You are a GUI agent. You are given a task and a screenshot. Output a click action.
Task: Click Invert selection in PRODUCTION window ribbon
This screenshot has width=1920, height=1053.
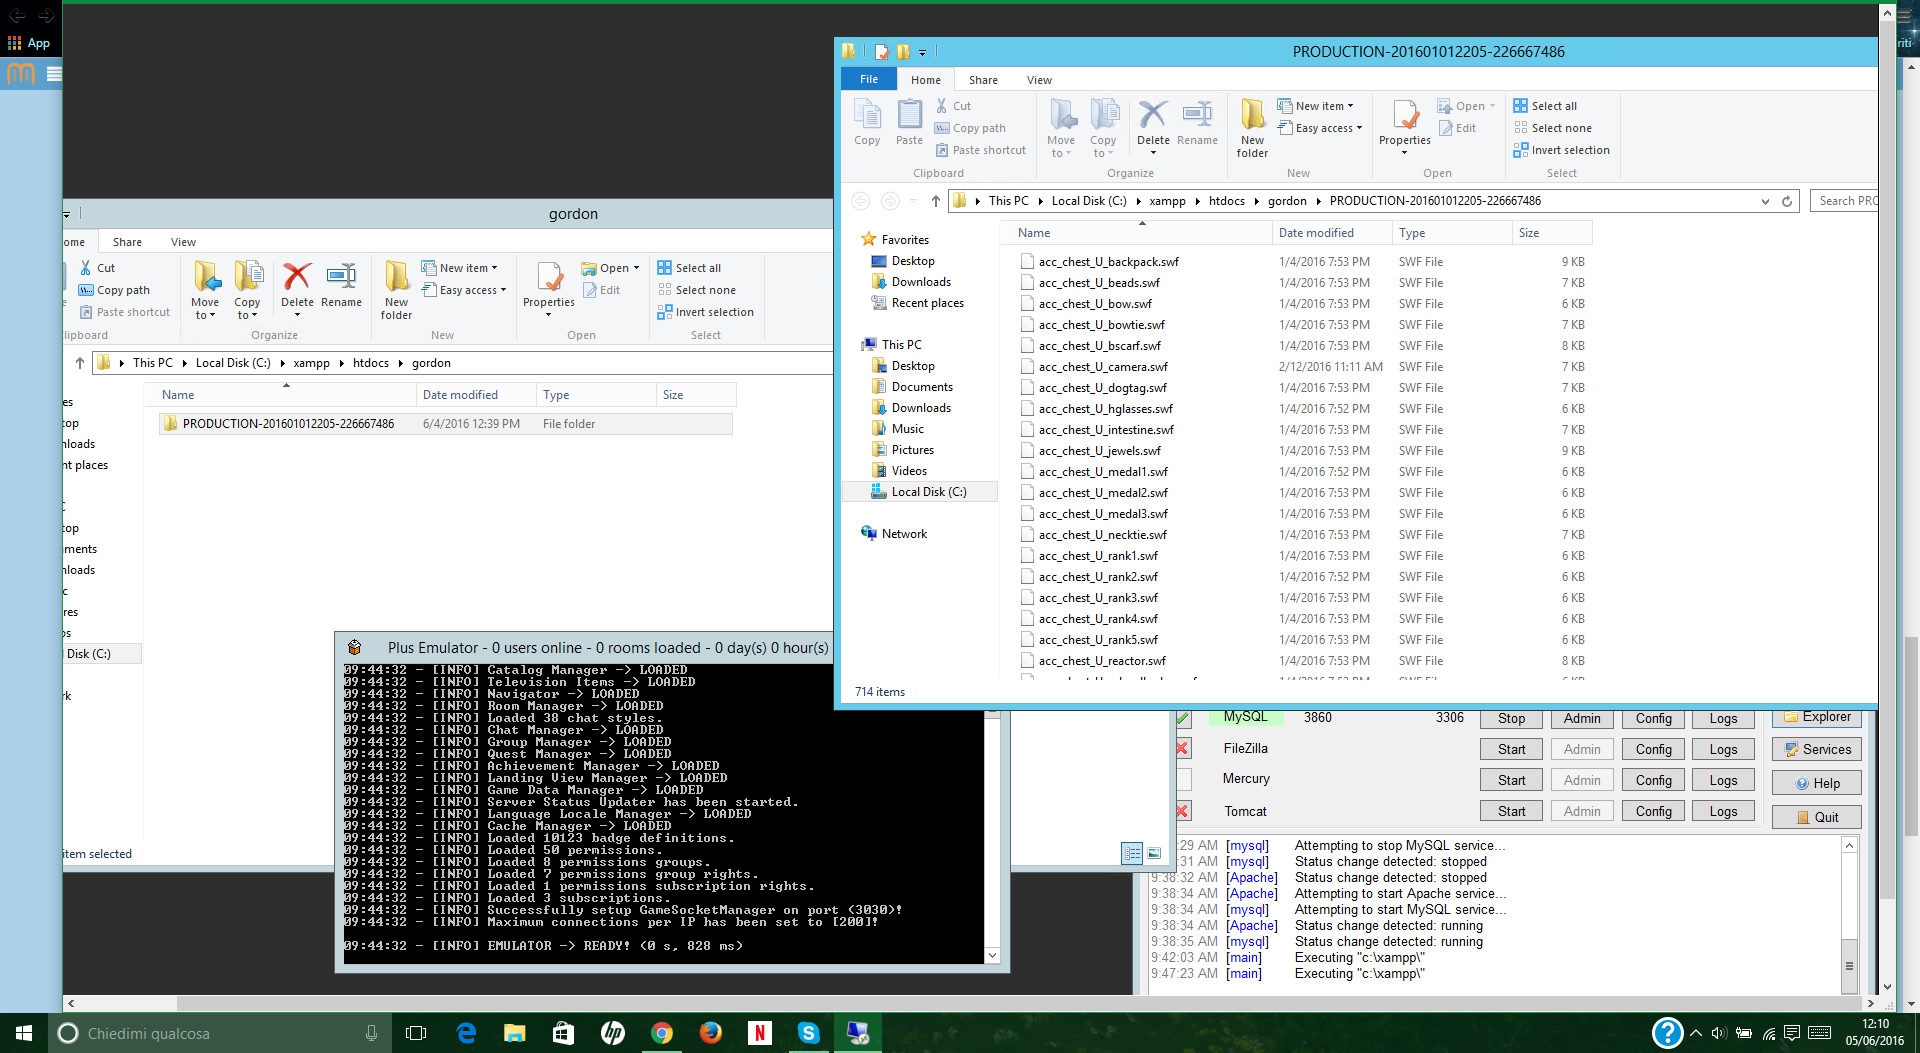coord(1561,150)
